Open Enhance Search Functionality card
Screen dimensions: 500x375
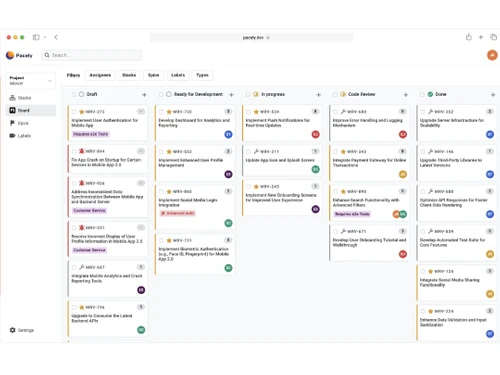[x=369, y=203]
